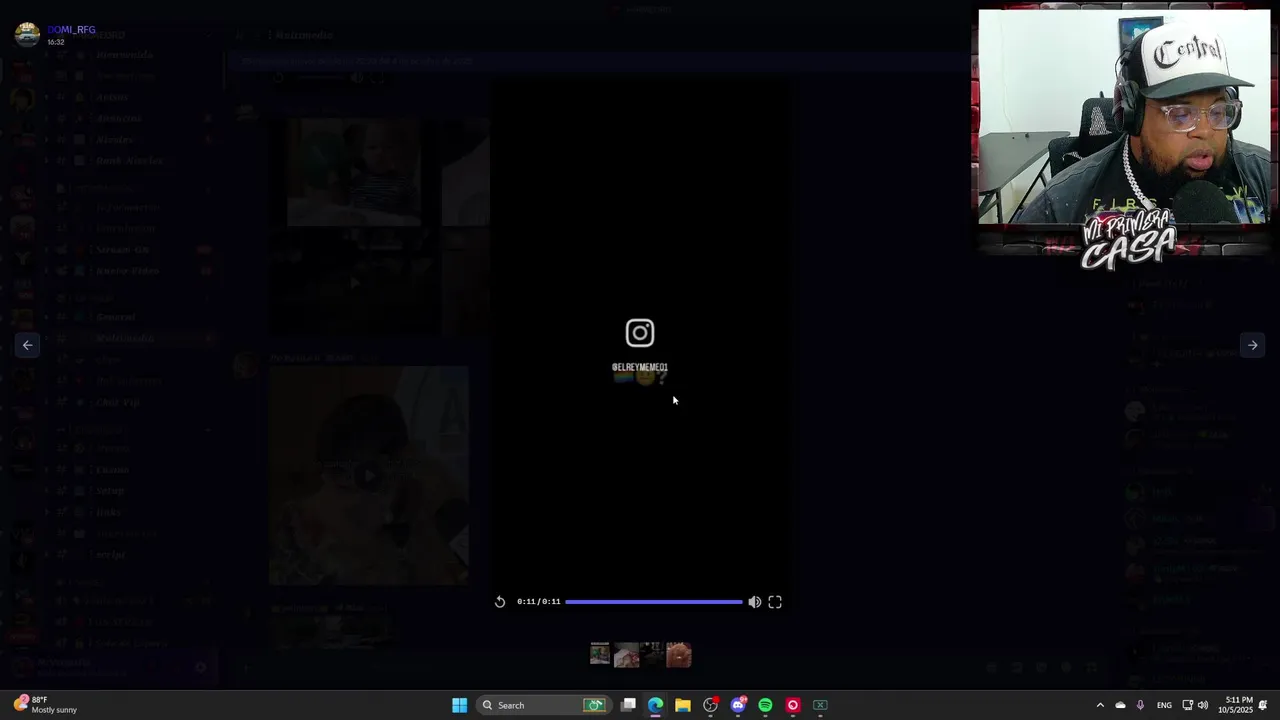Open the system volume tray icon
The width and height of the screenshot is (1280, 720).
[1202, 705]
